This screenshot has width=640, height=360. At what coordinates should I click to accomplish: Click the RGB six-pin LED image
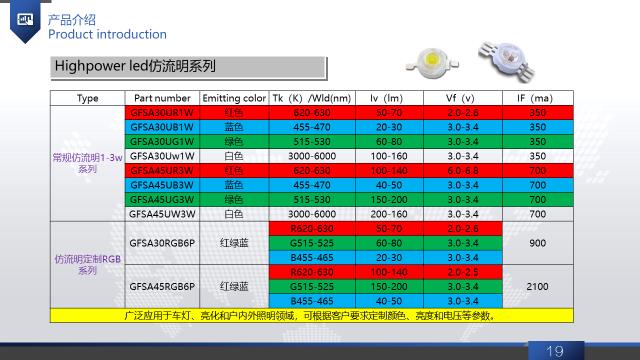(x=506, y=60)
